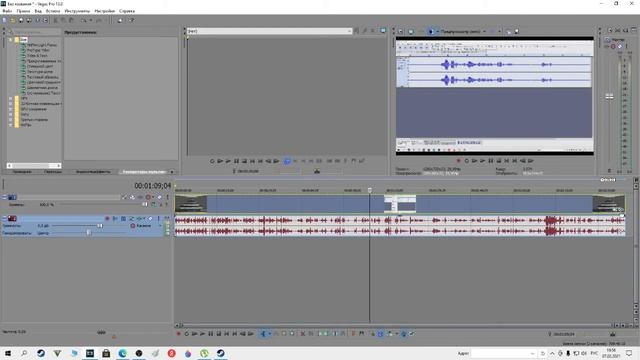
Task: Click the Open project folder icon
Action: (13, 20)
